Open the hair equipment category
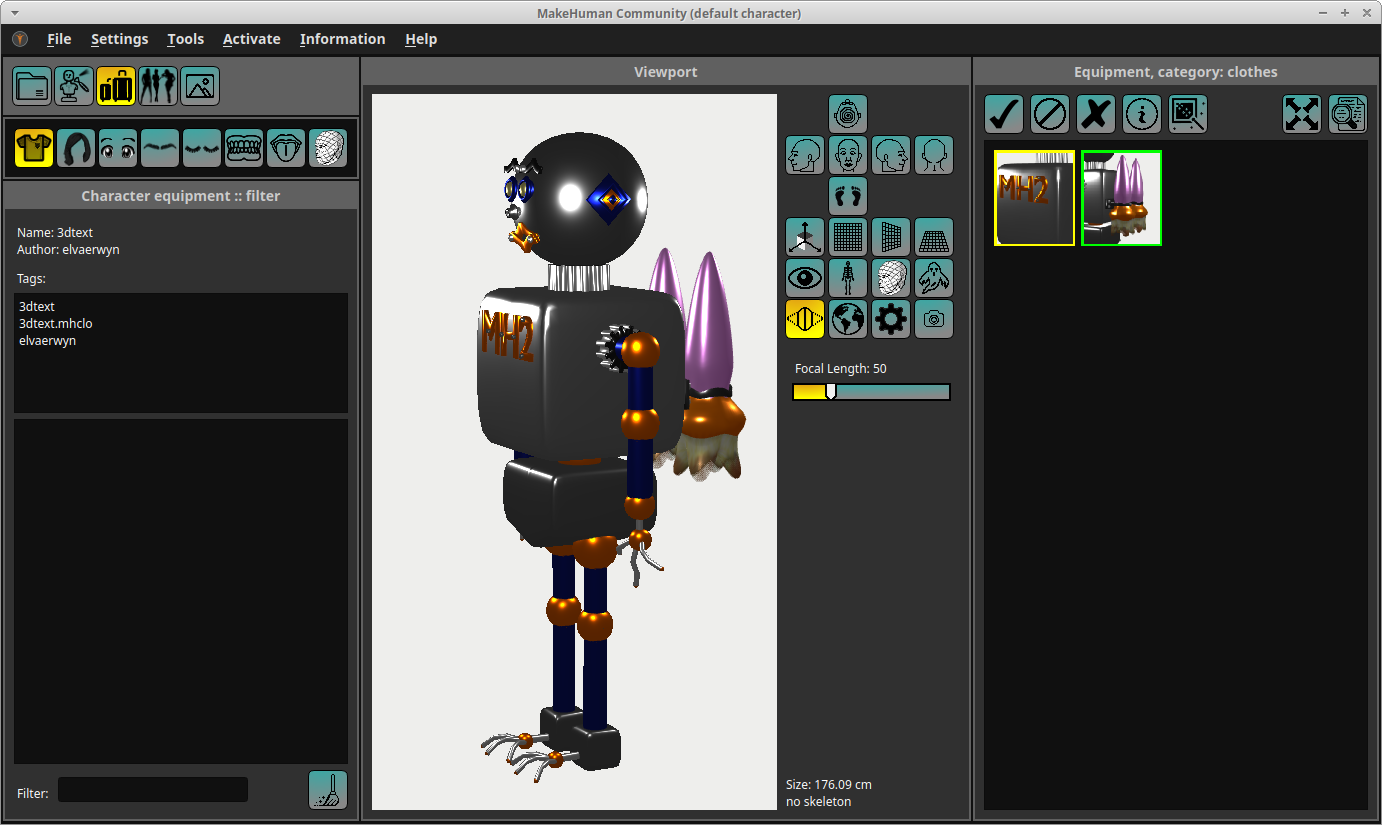This screenshot has height=825, width=1382. coord(76,148)
